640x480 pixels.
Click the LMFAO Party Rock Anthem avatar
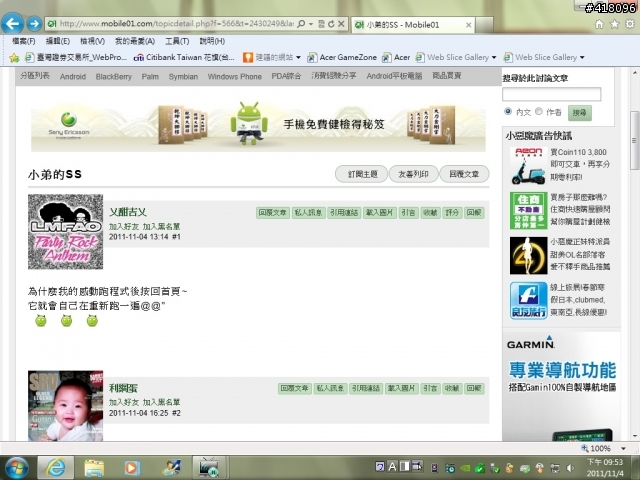pyautogui.click(x=65, y=232)
